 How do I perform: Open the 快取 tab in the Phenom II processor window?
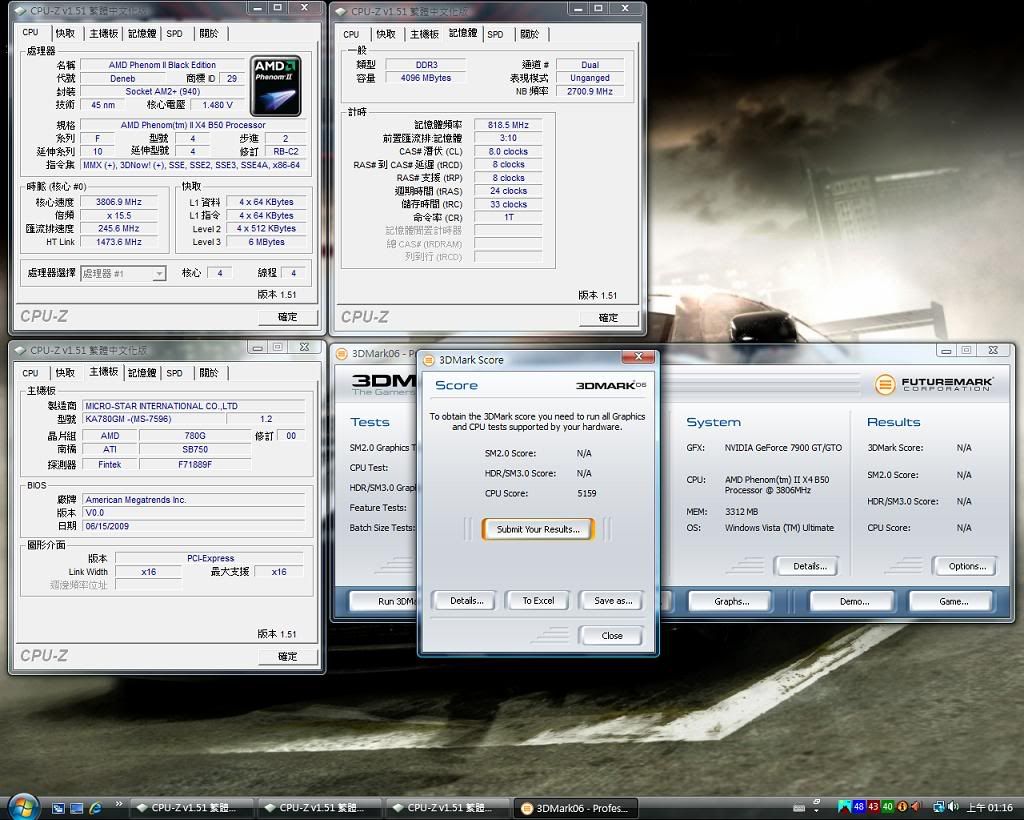65,34
